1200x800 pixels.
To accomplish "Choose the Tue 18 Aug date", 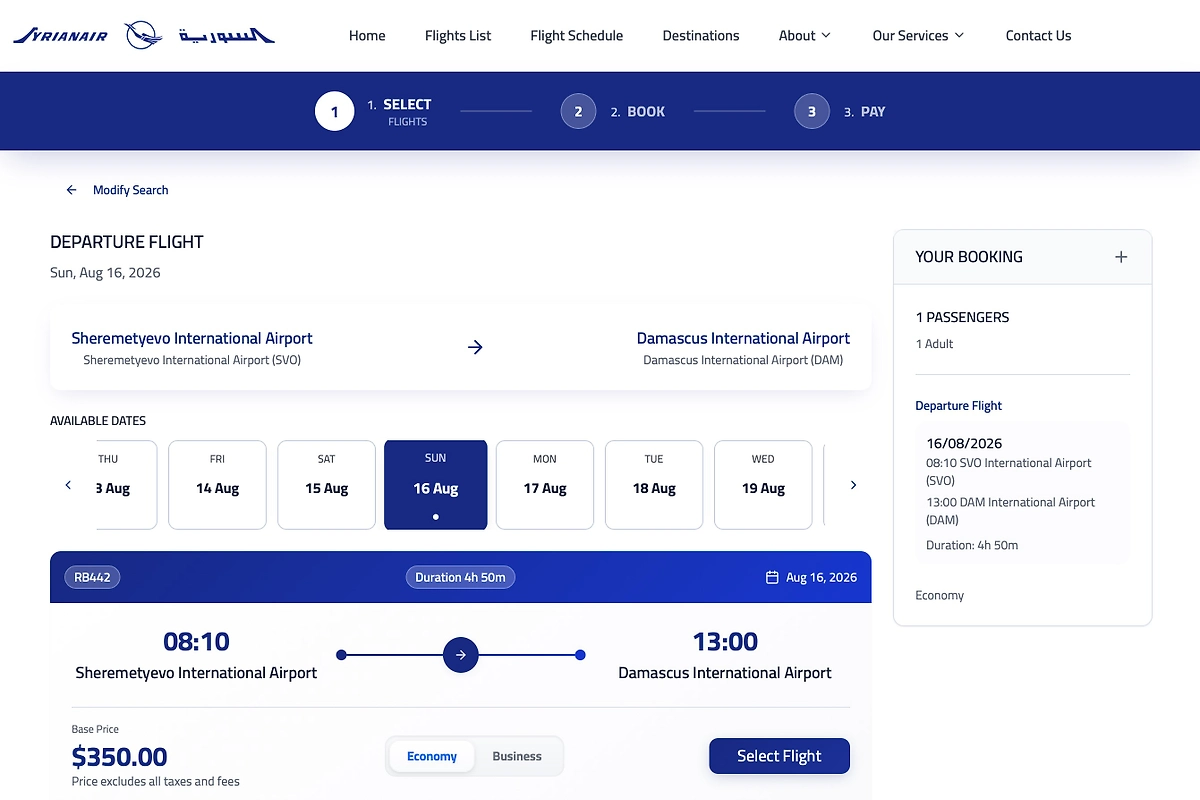I will pyautogui.click(x=654, y=485).
